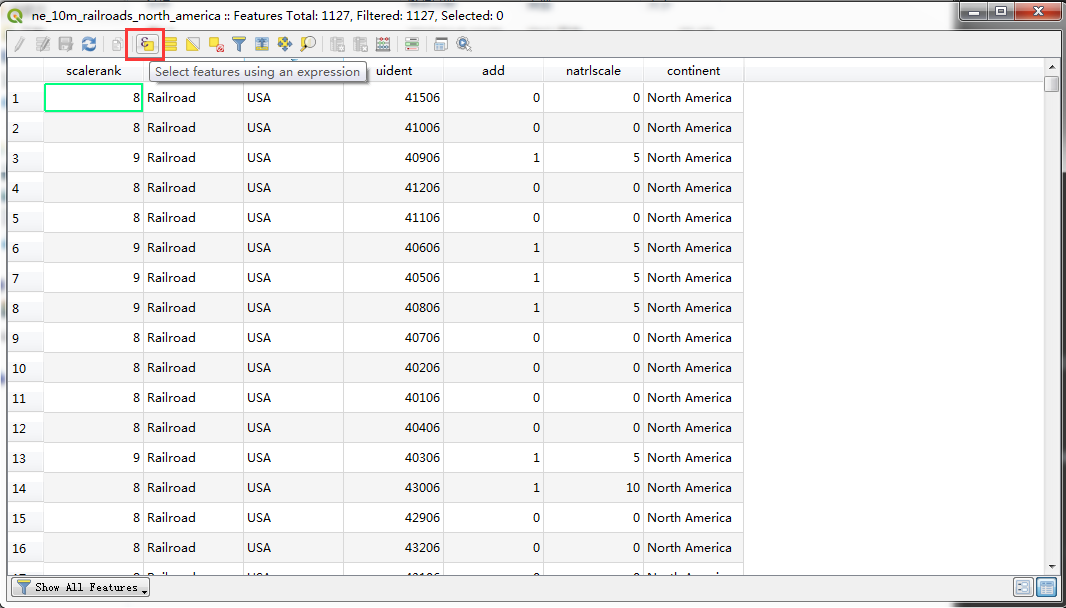Screen dimensions: 1066x608
Task: Toggle editing mode with the pencil icon
Action: click(20, 45)
